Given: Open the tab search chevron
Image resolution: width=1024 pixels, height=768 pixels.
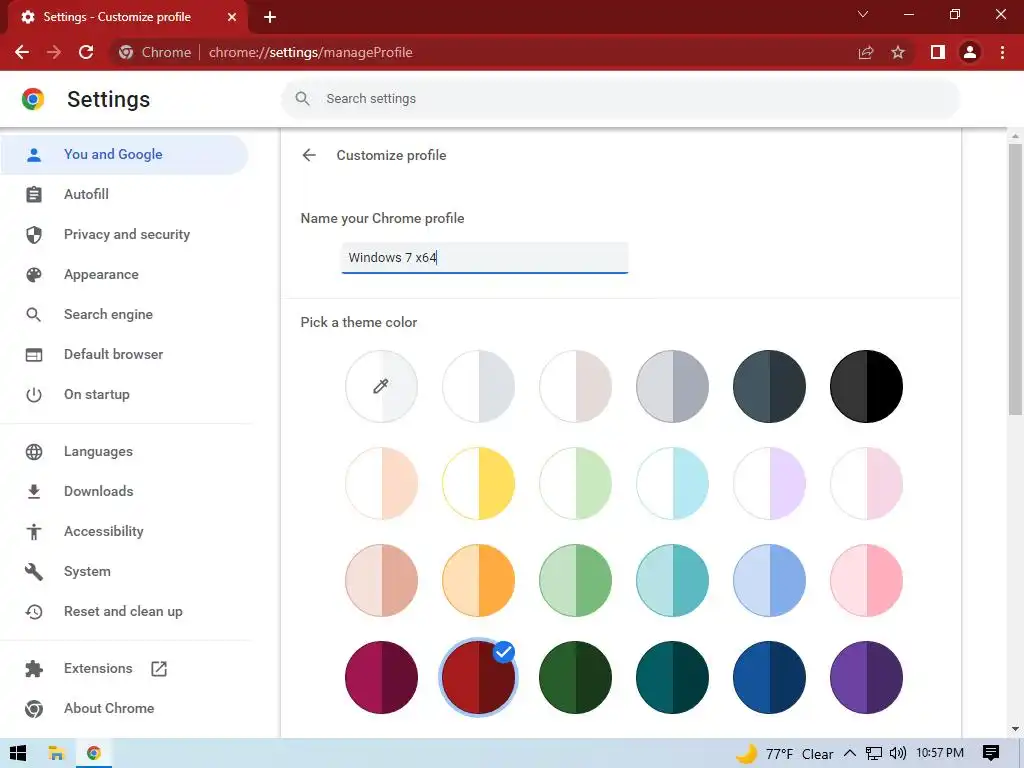Looking at the screenshot, I should (863, 14).
